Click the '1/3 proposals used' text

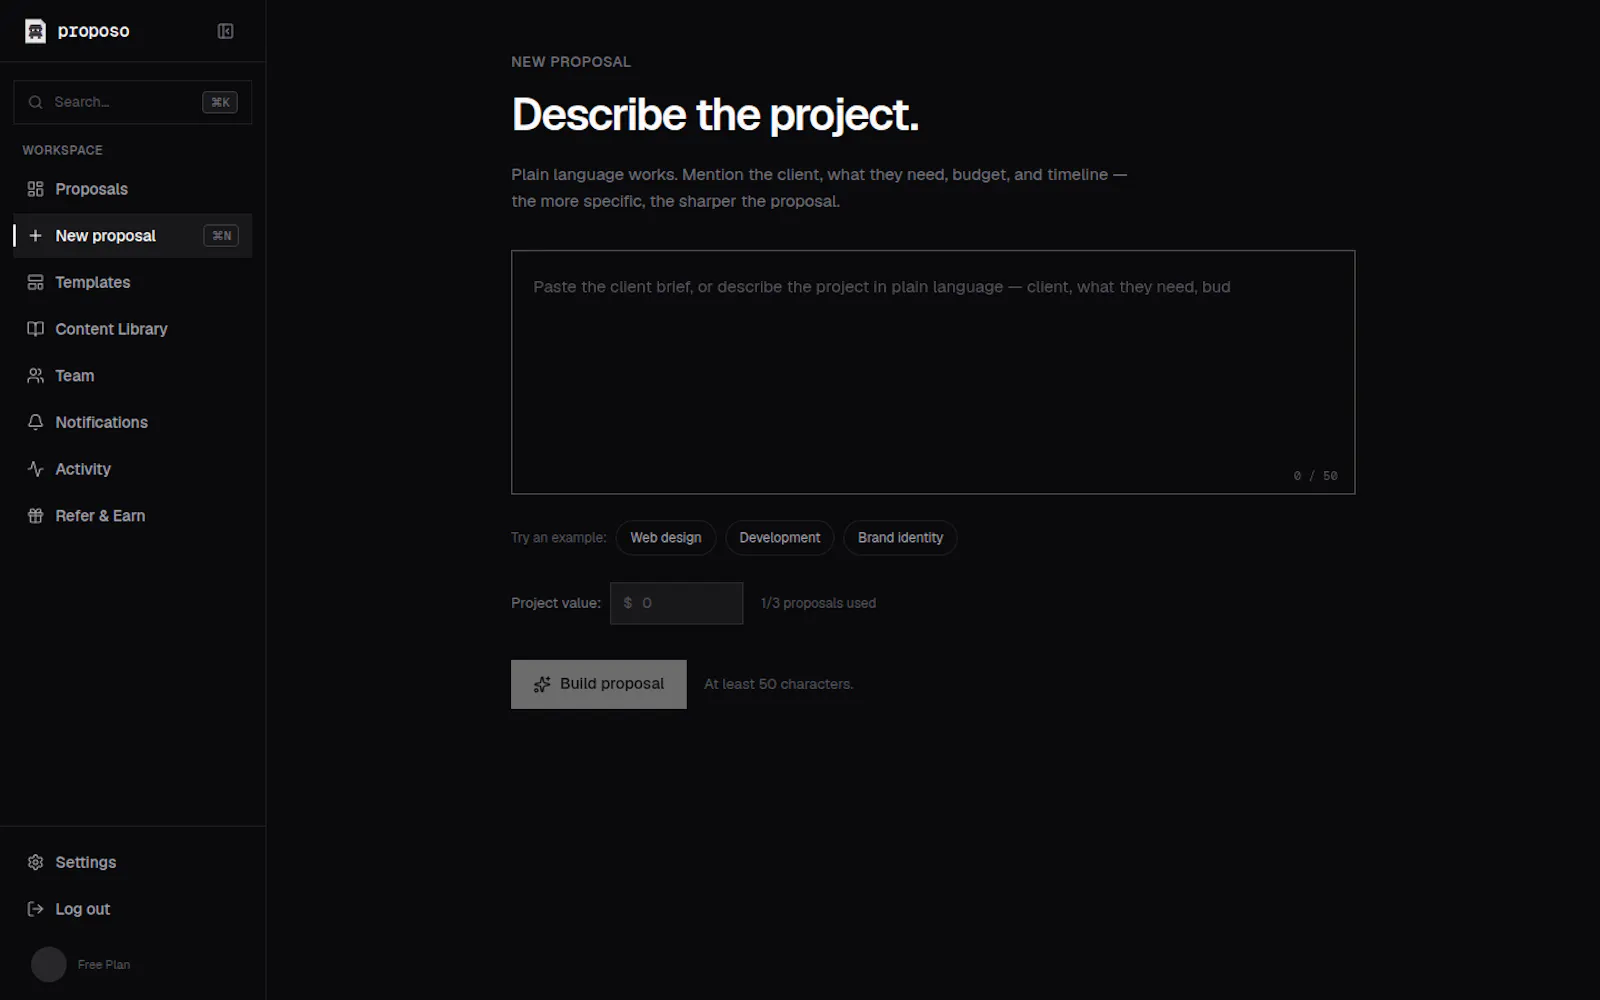[818, 603]
